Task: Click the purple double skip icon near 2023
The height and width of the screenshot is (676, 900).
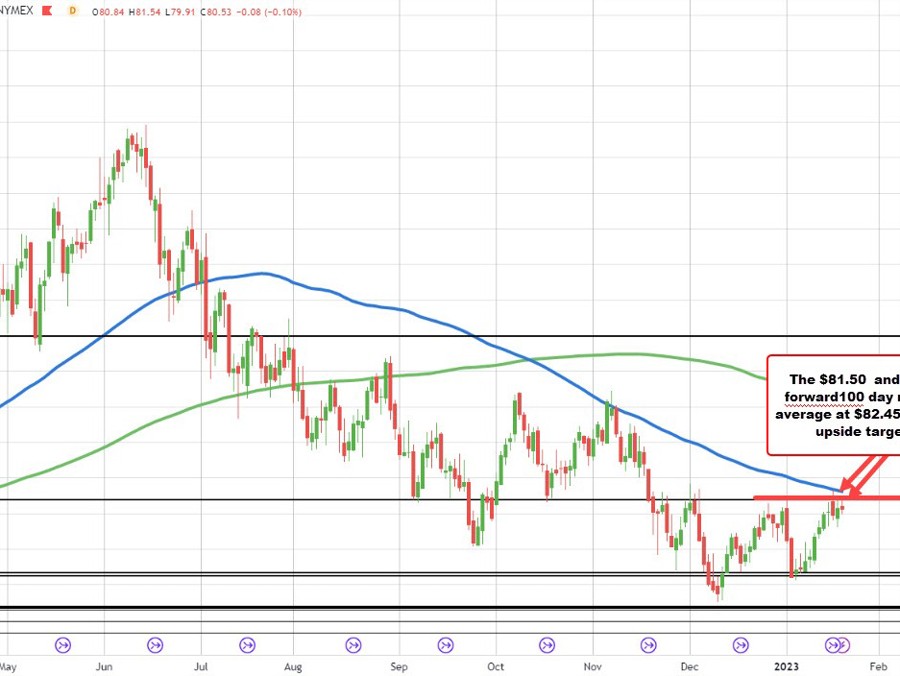Action: coord(833,646)
